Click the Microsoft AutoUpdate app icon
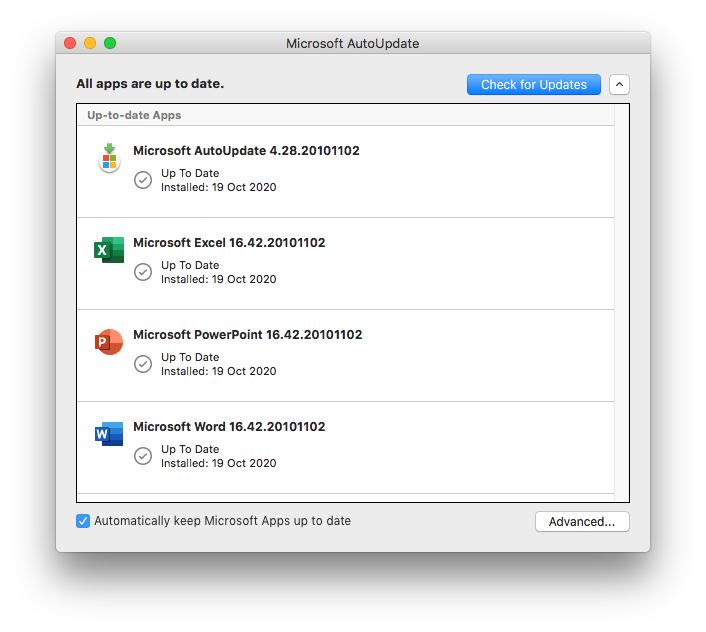 coord(109,158)
